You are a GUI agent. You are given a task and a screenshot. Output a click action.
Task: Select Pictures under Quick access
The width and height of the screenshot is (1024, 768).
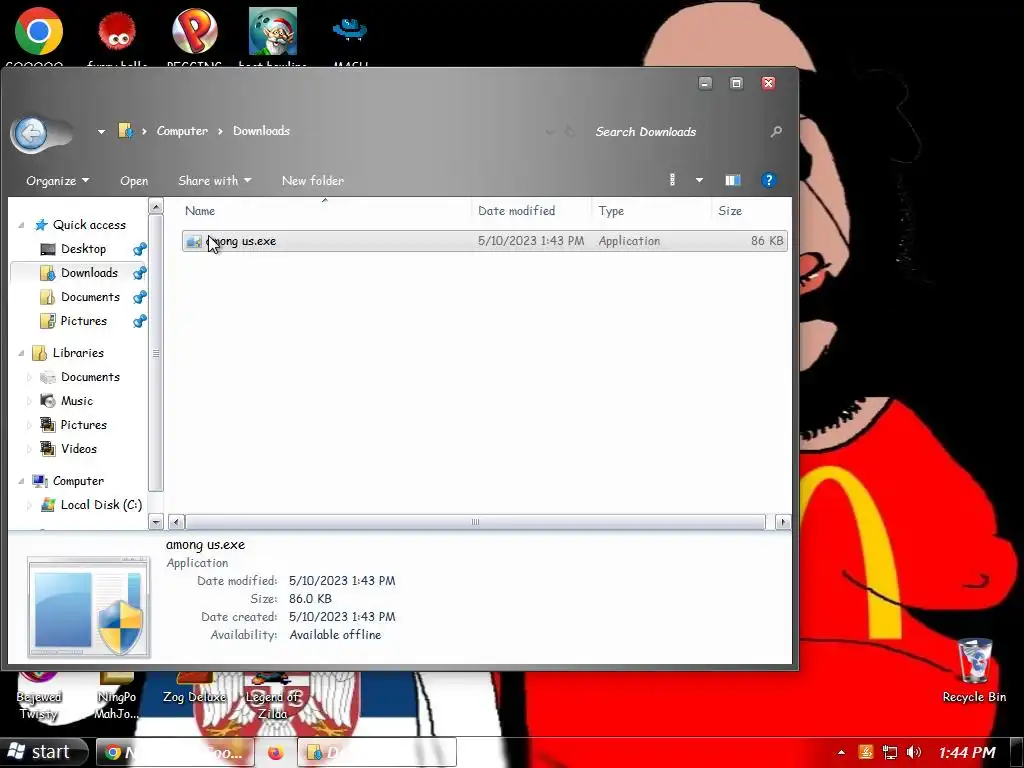tap(84, 321)
